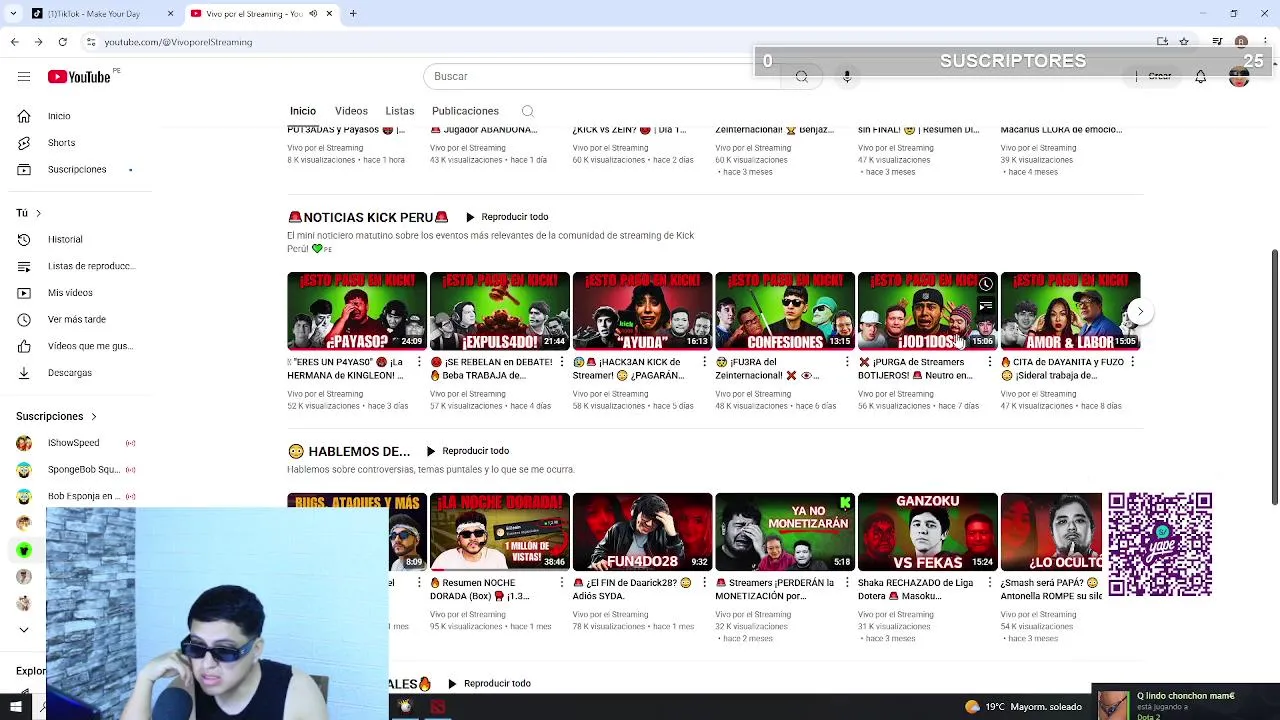Open options for AYUDA video

pos(705,362)
